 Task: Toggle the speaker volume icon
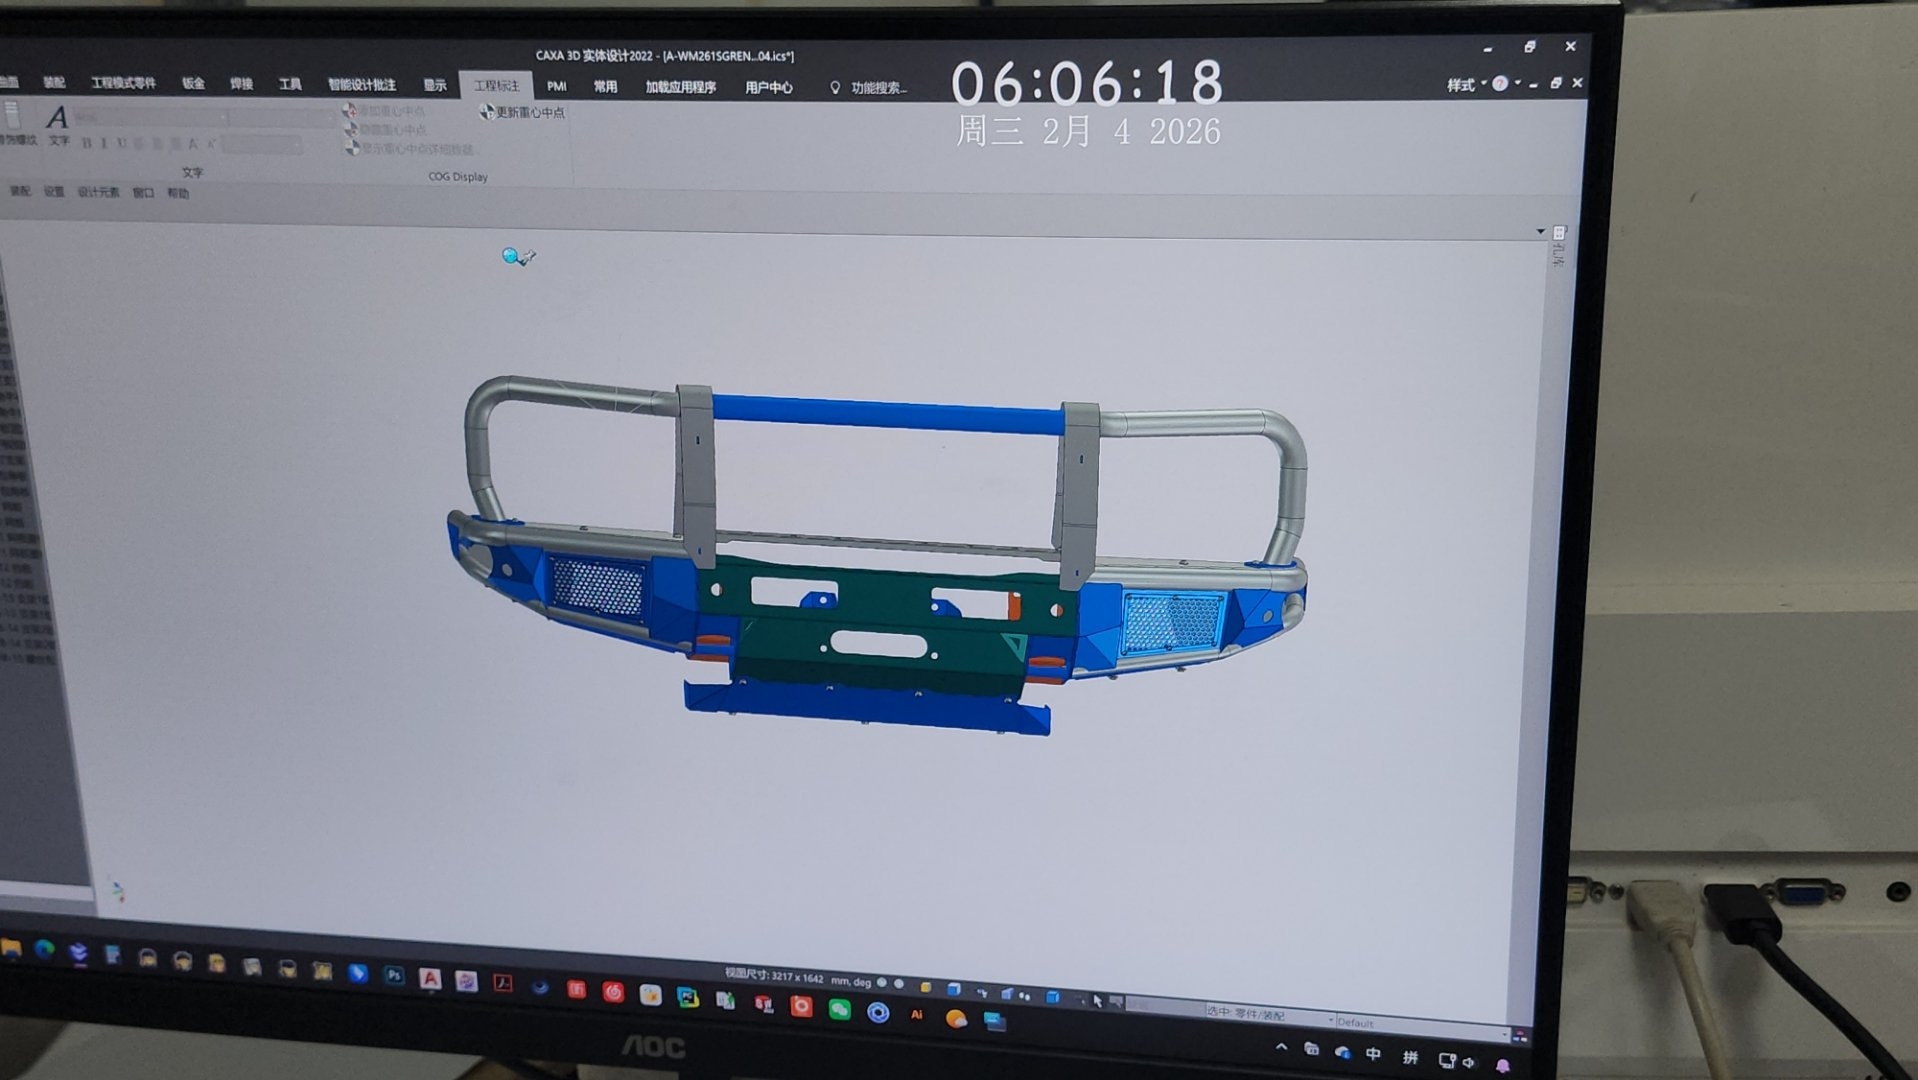pyautogui.click(x=1469, y=1062)
